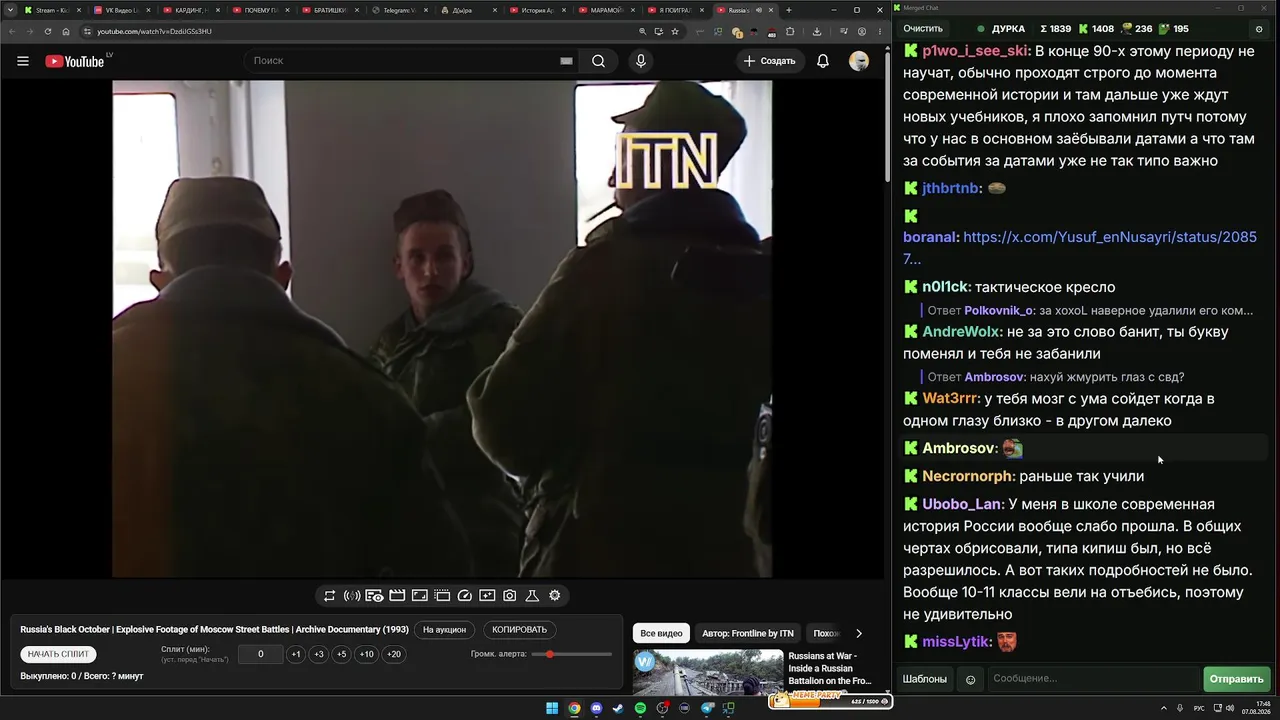The height and width of the screenshot is (720, 1280).
Task: Open the browser downloads icon
Action: (x=817, y=31)
